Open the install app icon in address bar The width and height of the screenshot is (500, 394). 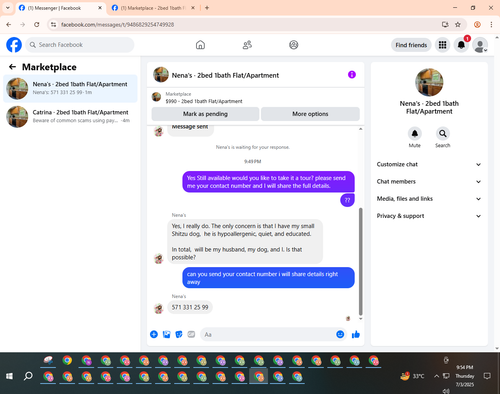[445, 25]
